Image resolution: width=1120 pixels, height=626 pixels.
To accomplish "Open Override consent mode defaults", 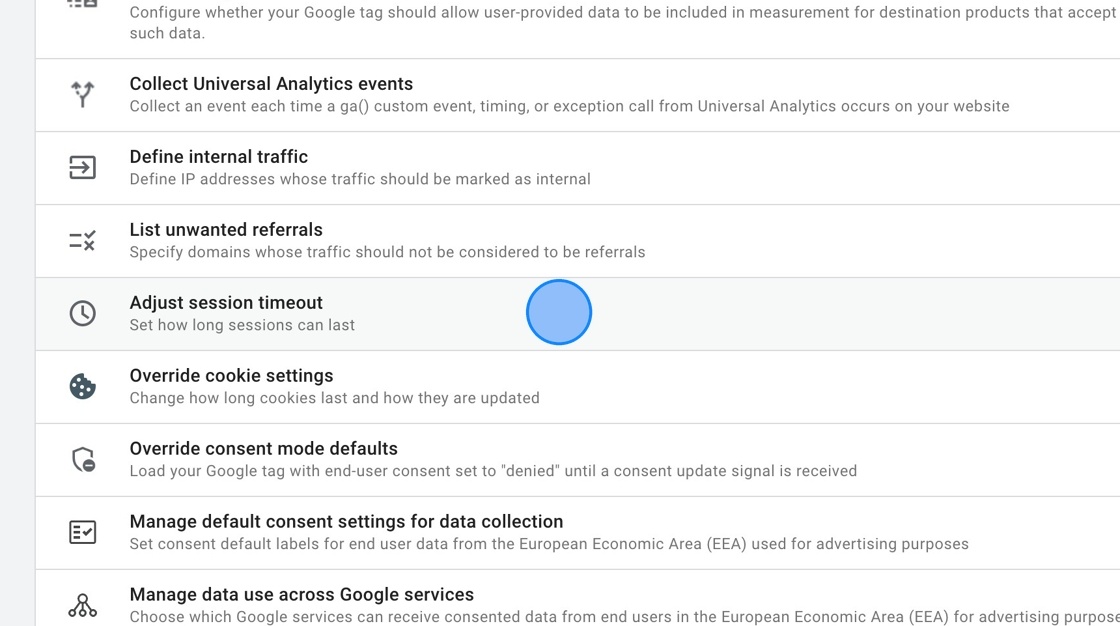I will coord(263,448).
